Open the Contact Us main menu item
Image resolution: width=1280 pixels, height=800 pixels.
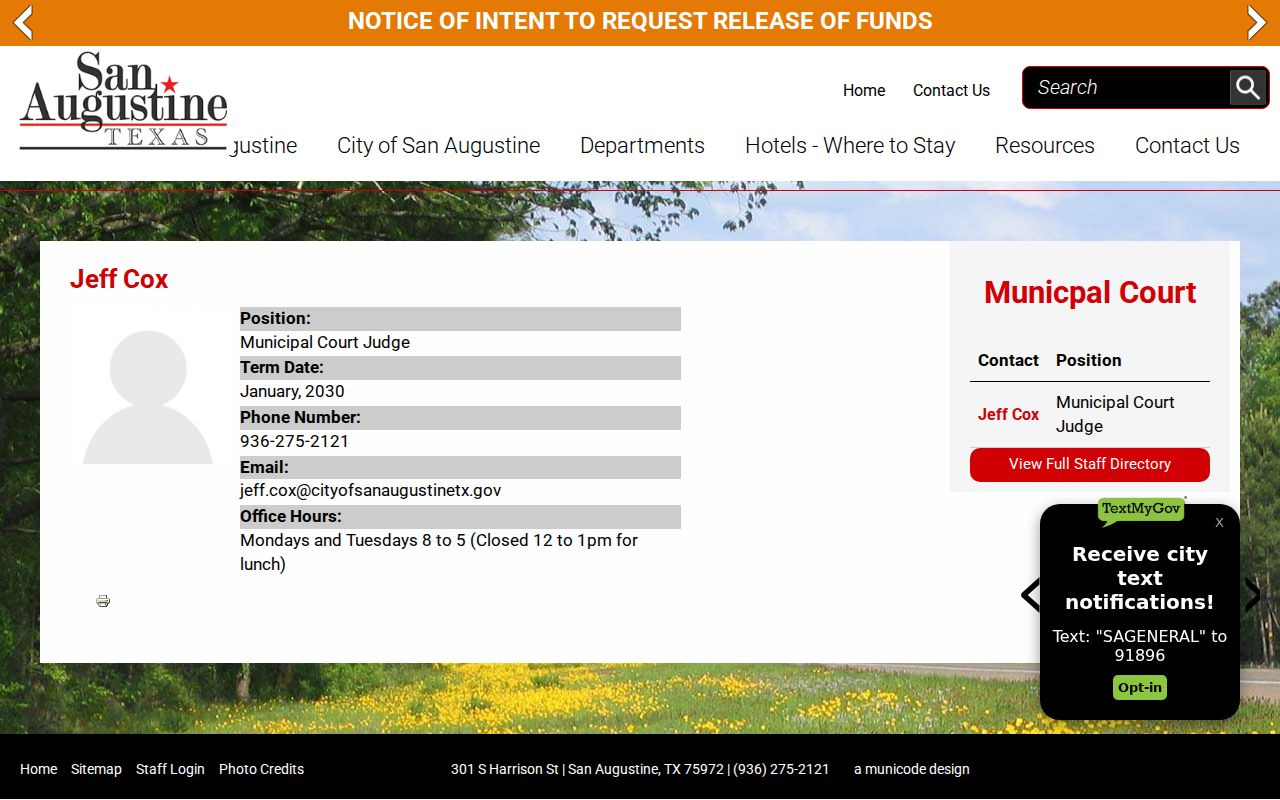tap(1187, 145)
